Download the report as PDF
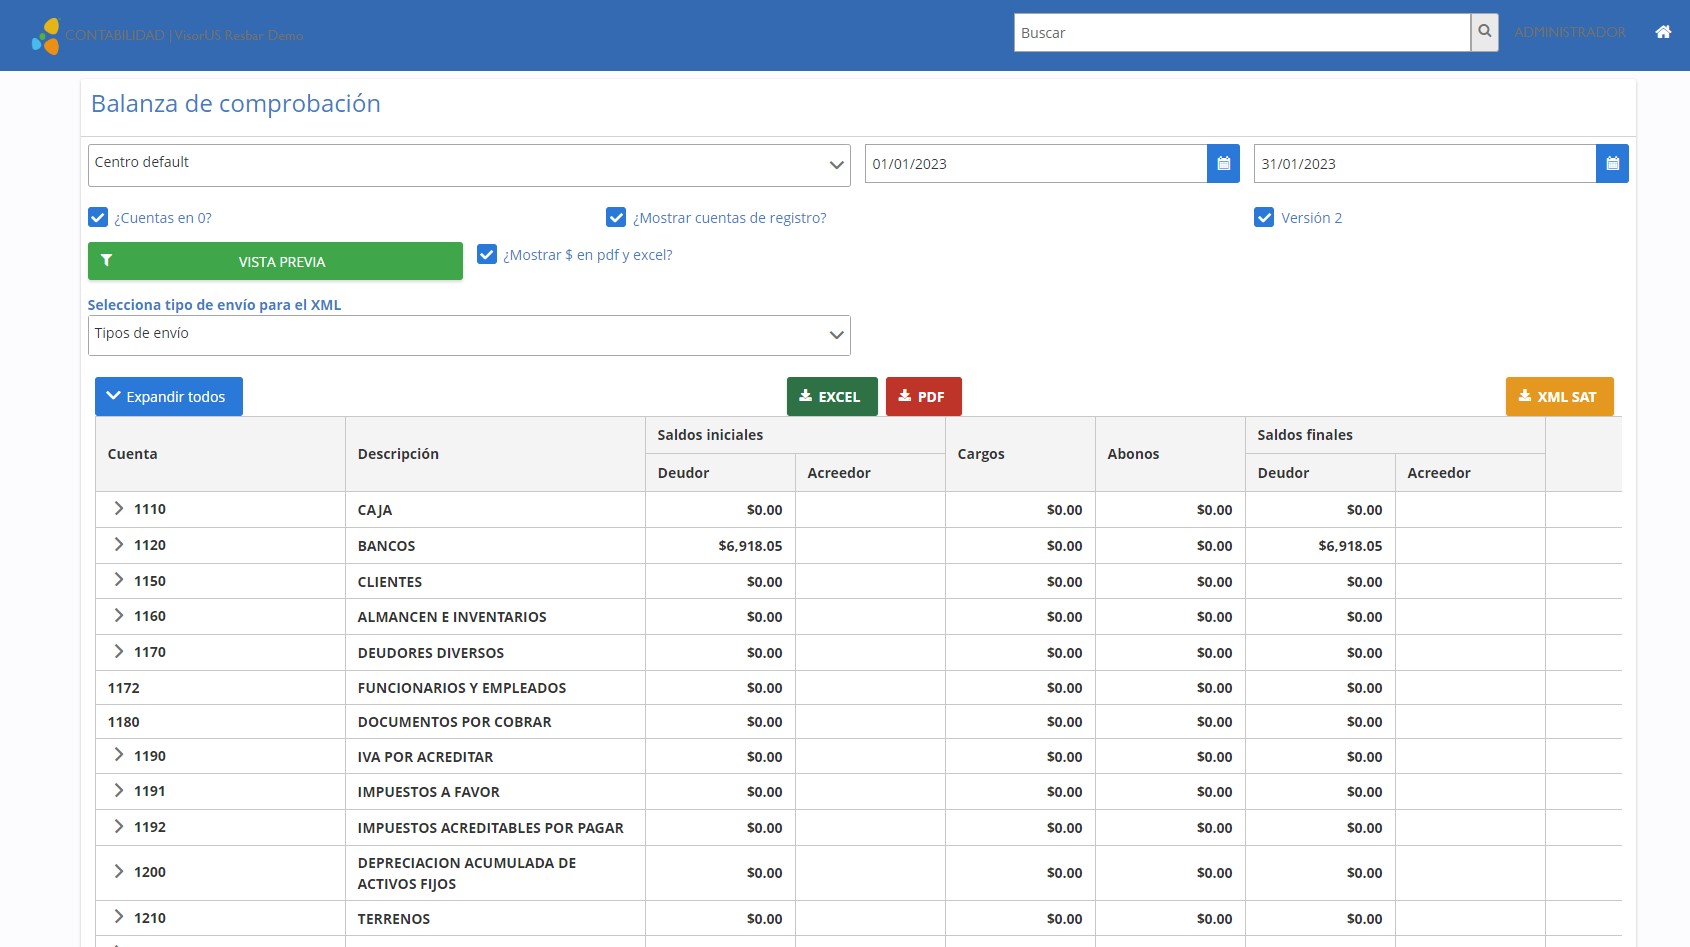 tap(923, 397)
